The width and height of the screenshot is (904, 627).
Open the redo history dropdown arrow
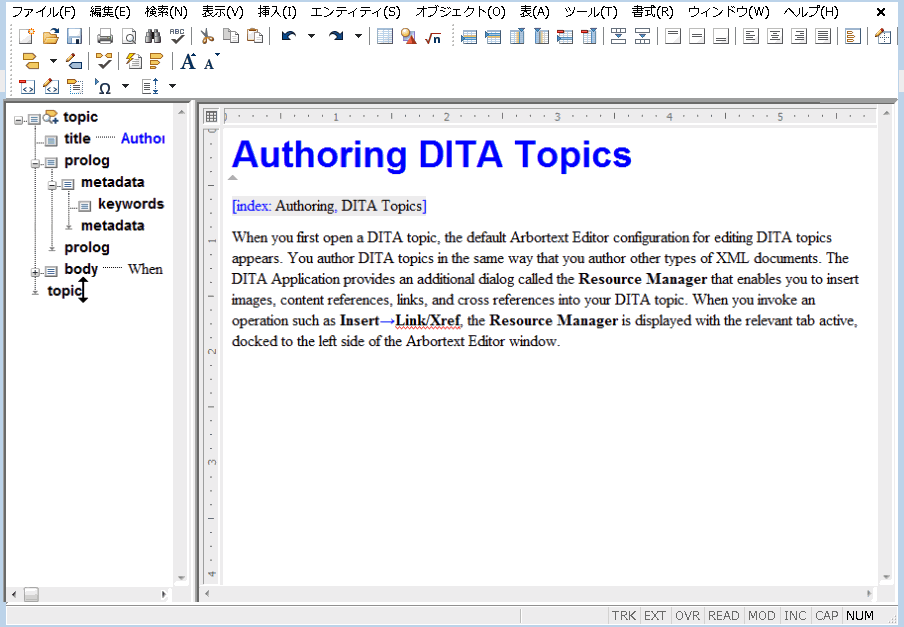[358, 36]
